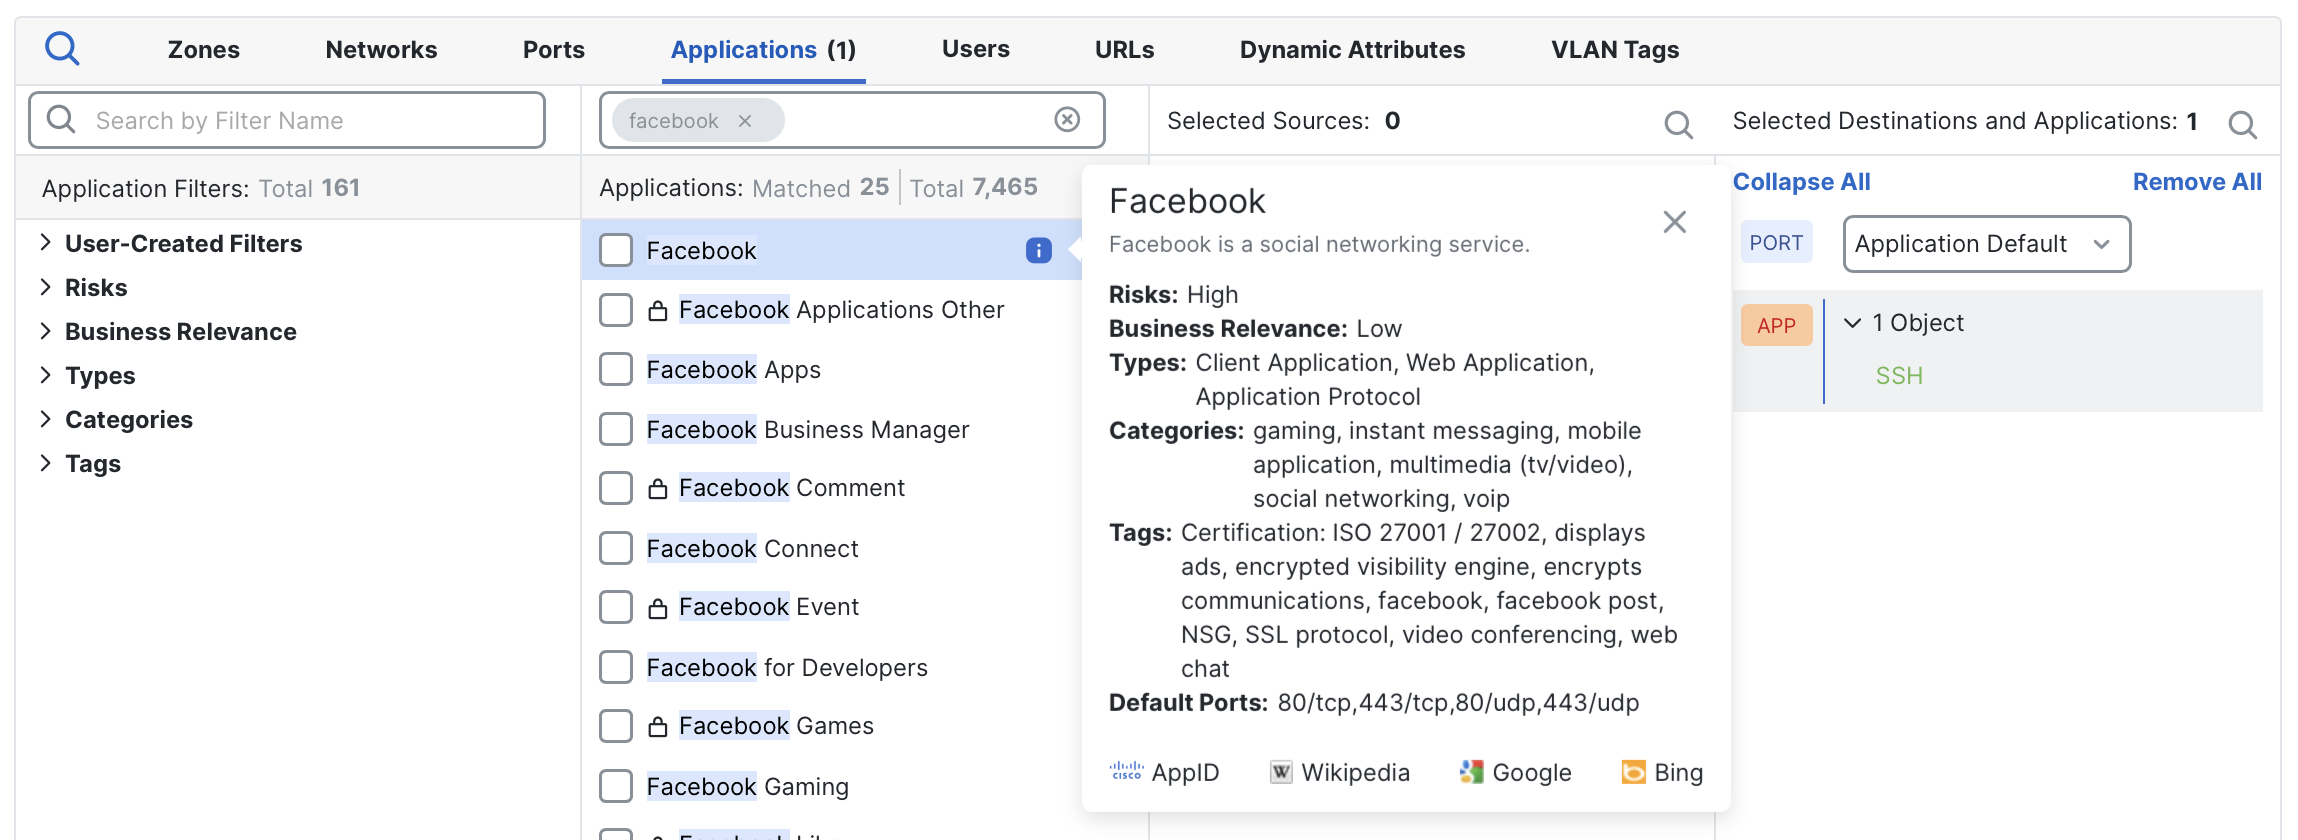This screenshot has height=840, width=2298.
Task: Click lock icon beside Facebook Applications Other
Action: coord(657,311)
